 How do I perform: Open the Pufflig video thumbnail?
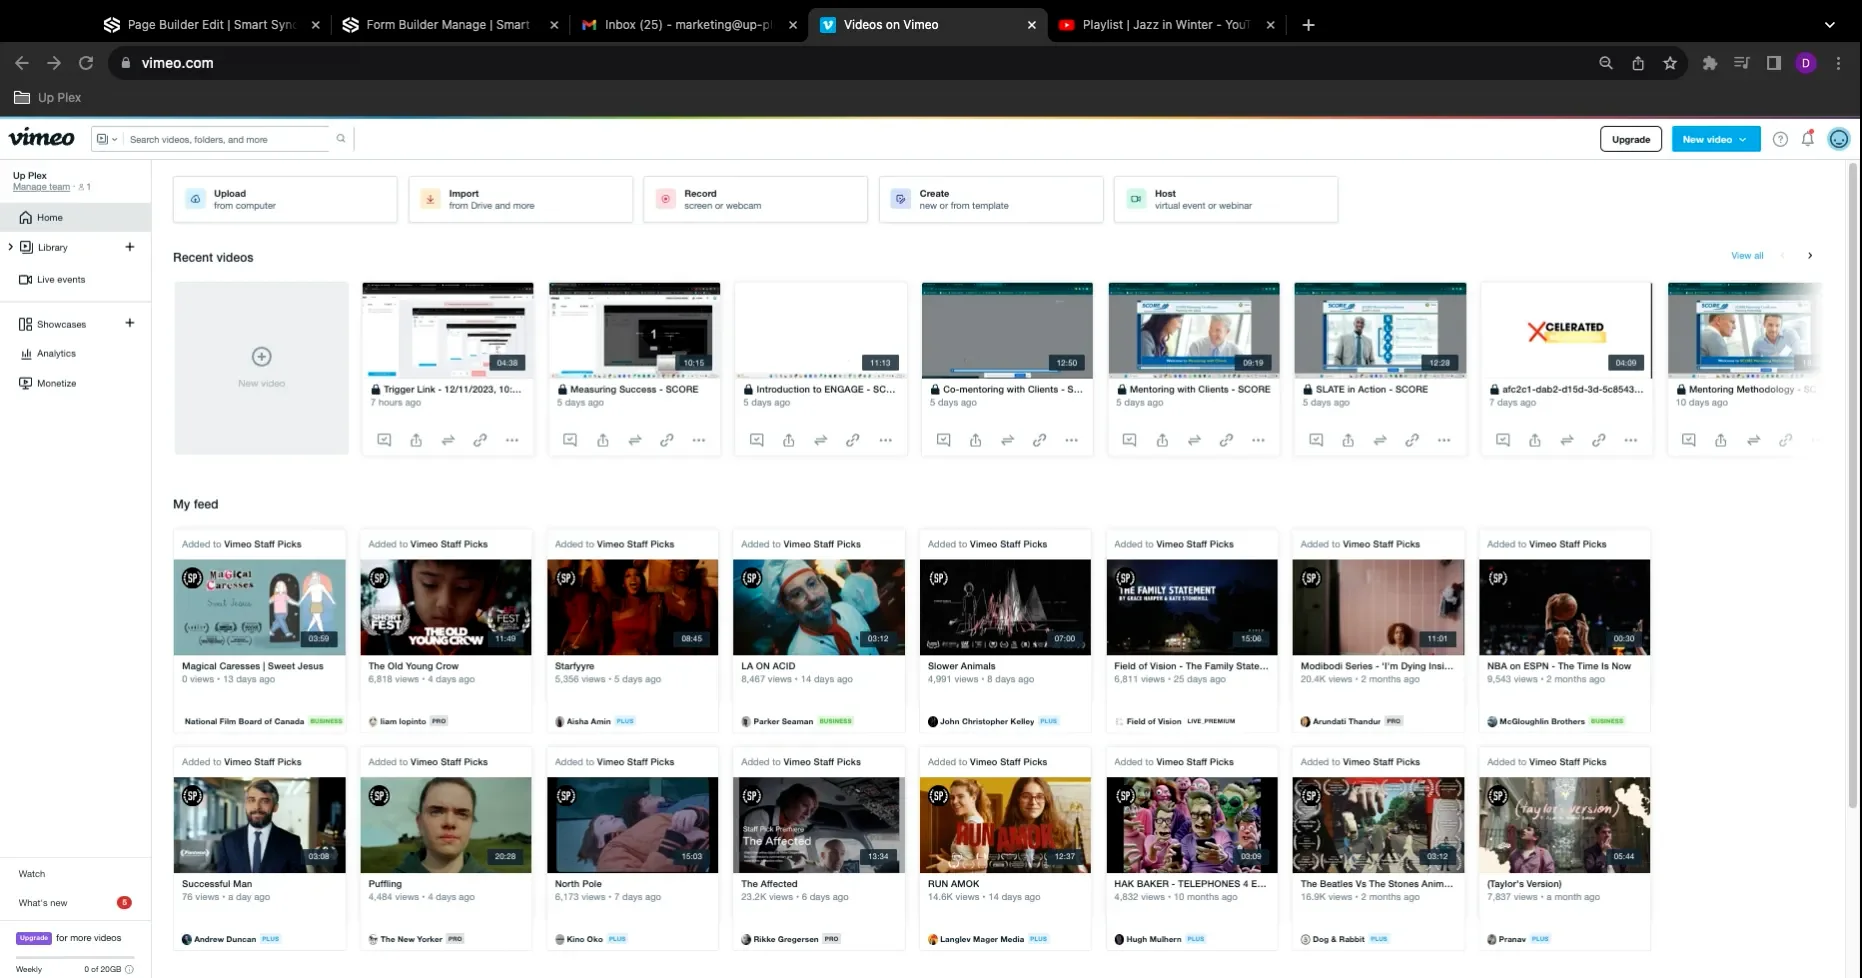click(x=445, y=824)
